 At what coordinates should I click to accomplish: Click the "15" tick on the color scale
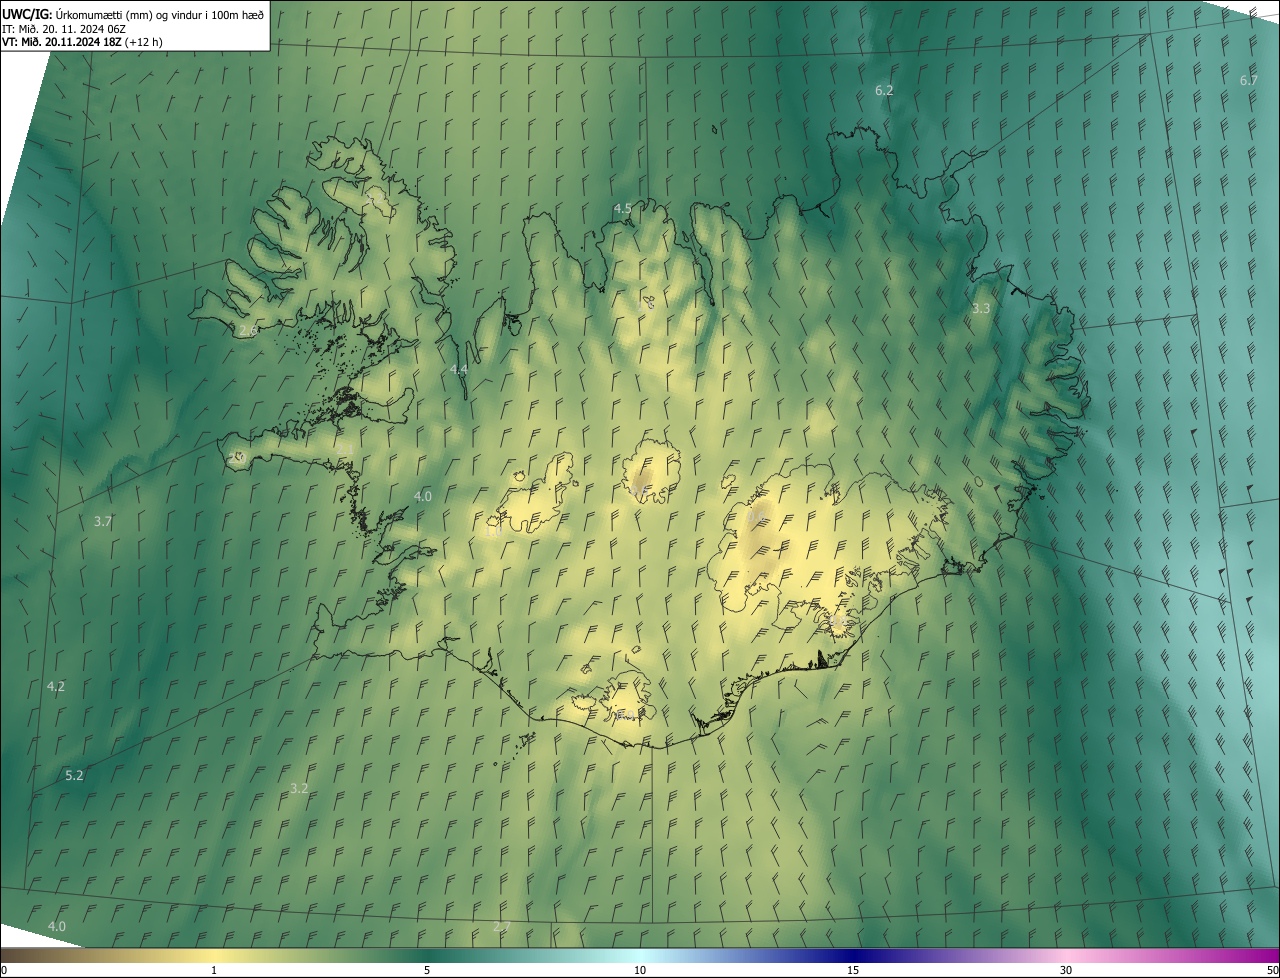pos(853,970)
